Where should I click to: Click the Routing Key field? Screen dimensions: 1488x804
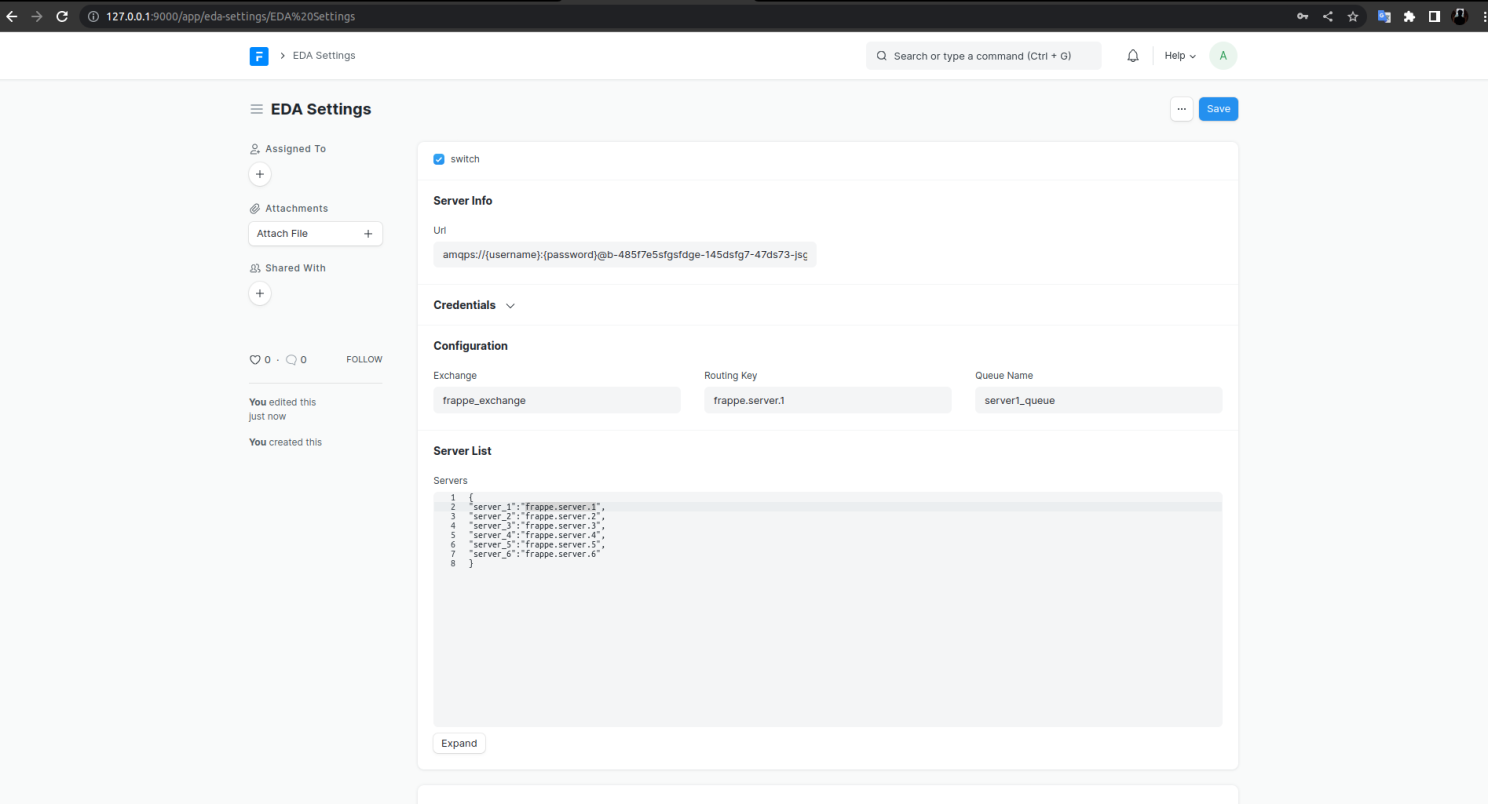(x=828, y=400)
